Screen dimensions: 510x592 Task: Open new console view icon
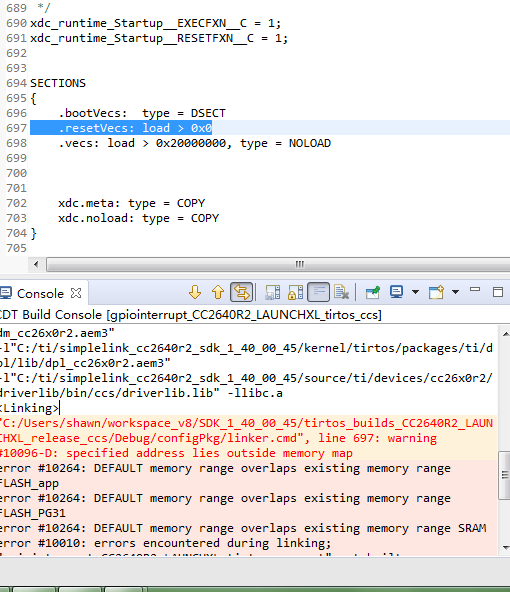click(436, 293)
